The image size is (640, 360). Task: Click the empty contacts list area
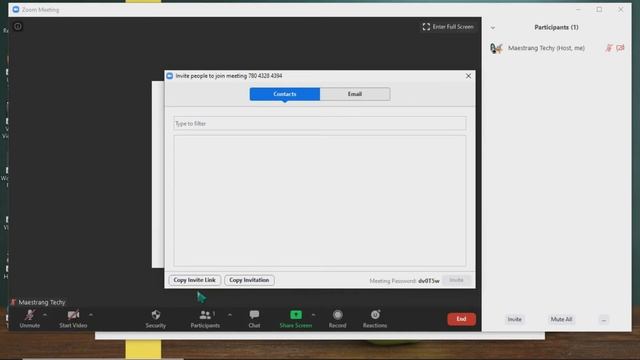click(320, 201)
